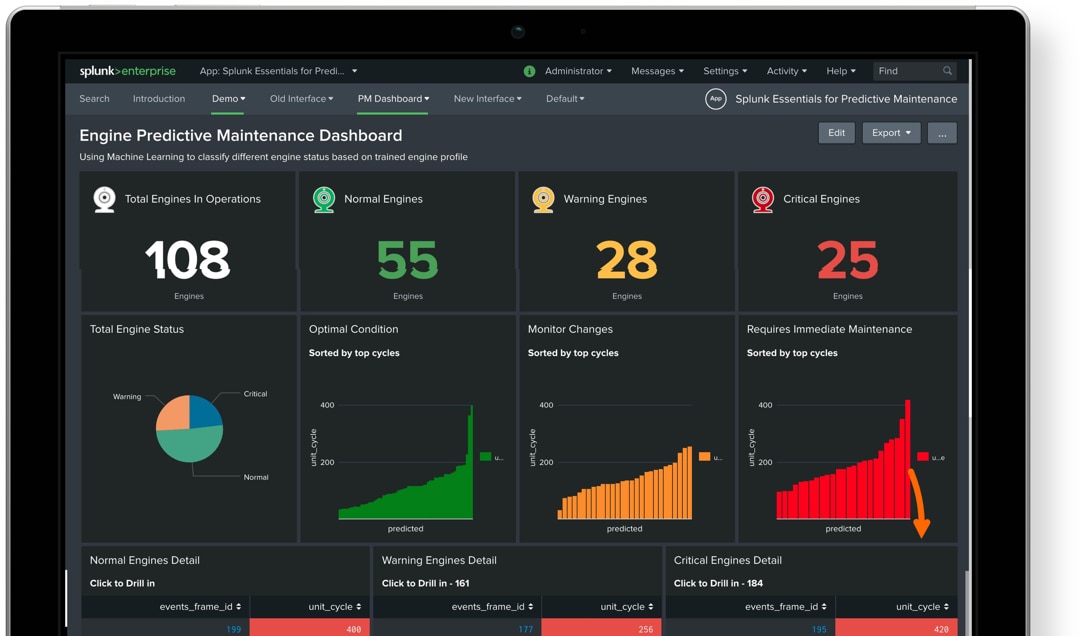Screen dimensions: 1091x636
Task: Click the tallest red bar in Requires Immediate Maintenance
Action: pos(907,459)
